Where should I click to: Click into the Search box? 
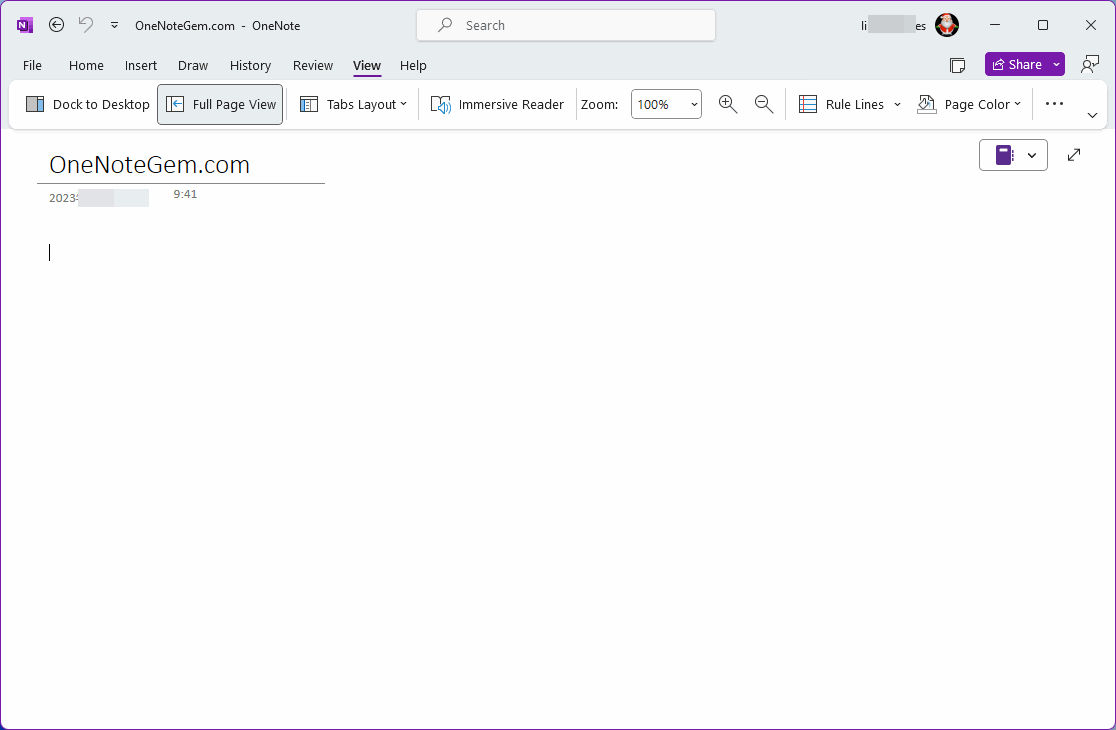click(566, 25)
